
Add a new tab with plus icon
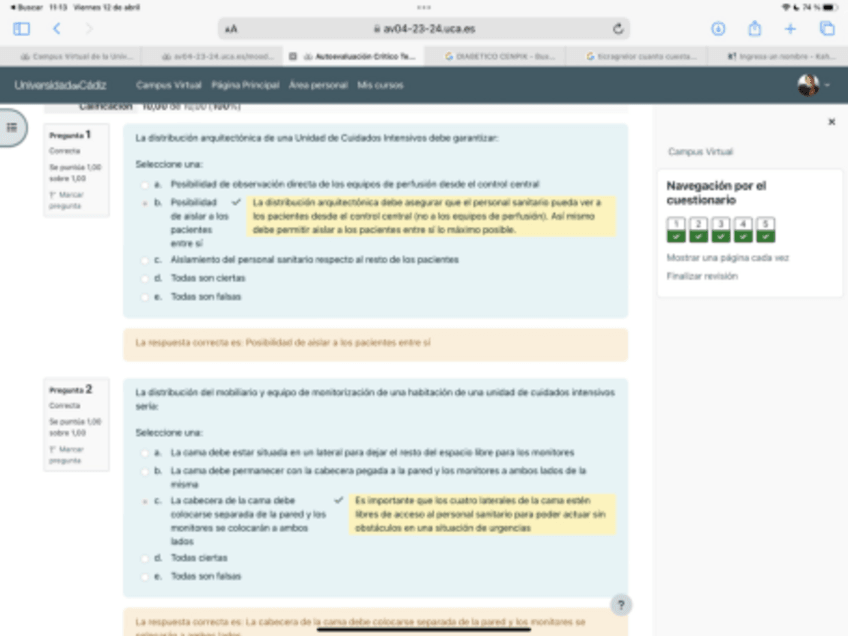790,29
